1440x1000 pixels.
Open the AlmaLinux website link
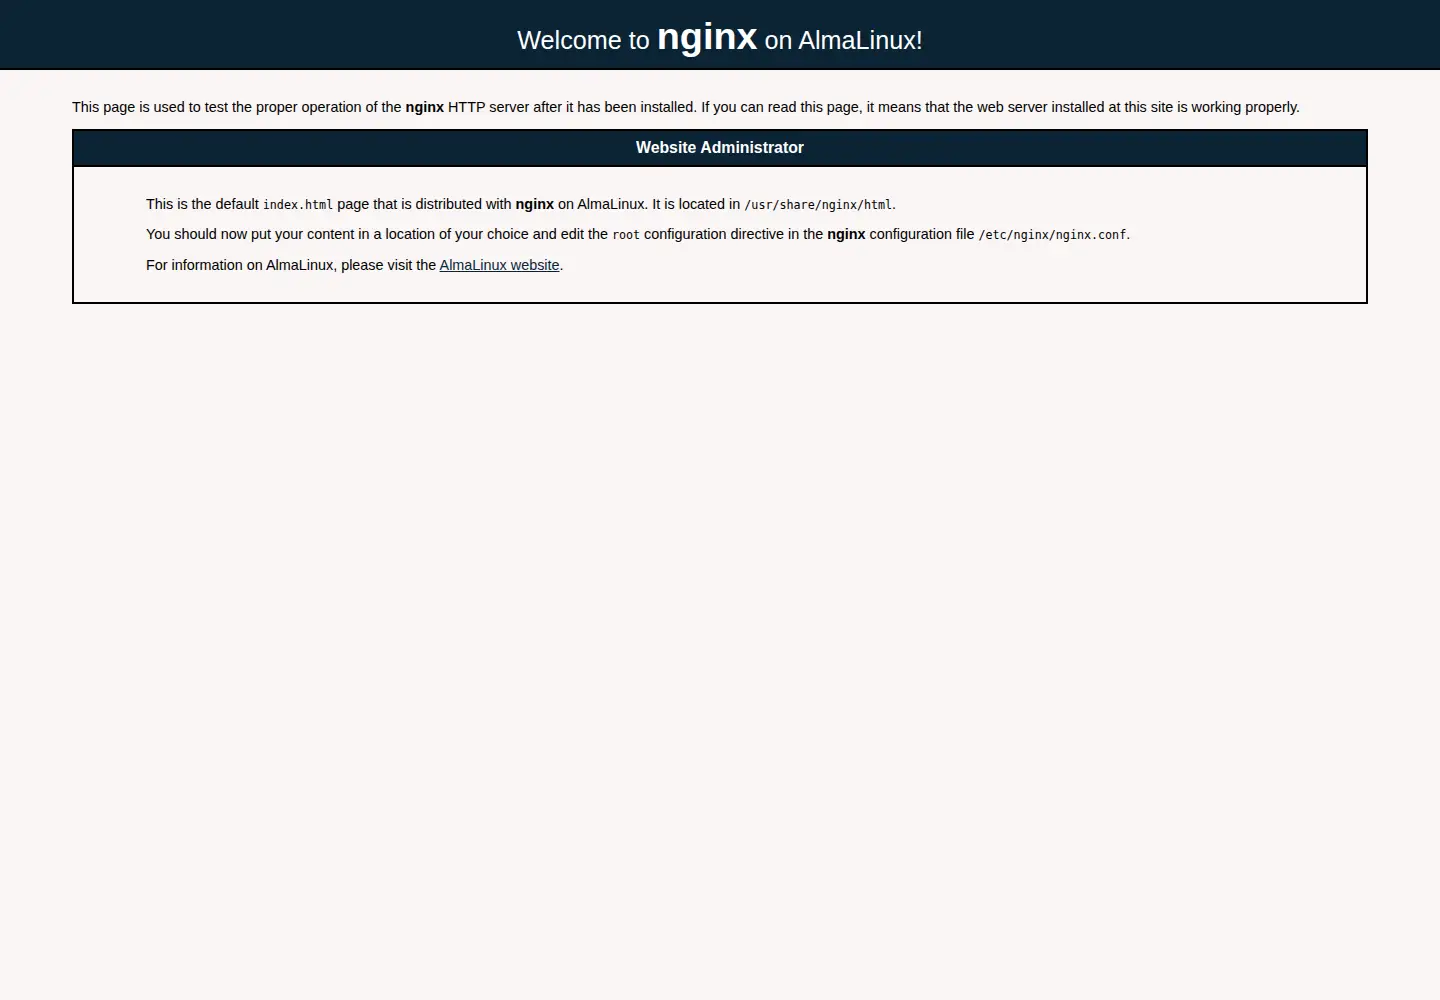click(x=499, y=265)
